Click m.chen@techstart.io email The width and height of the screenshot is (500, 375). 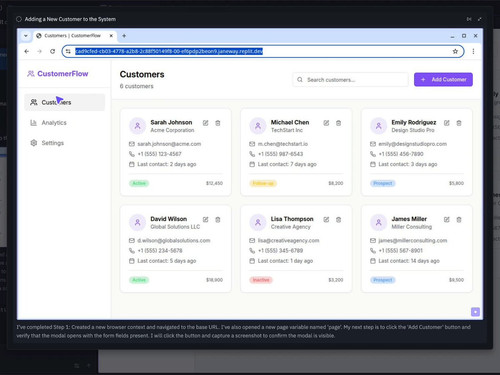(283, 144)
